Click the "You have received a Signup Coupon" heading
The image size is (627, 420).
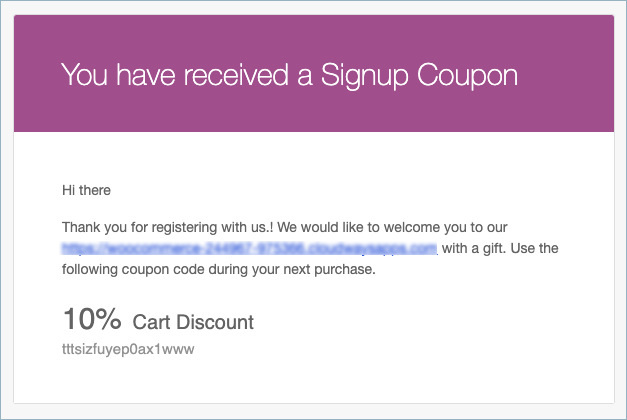[x=289, y=75]
